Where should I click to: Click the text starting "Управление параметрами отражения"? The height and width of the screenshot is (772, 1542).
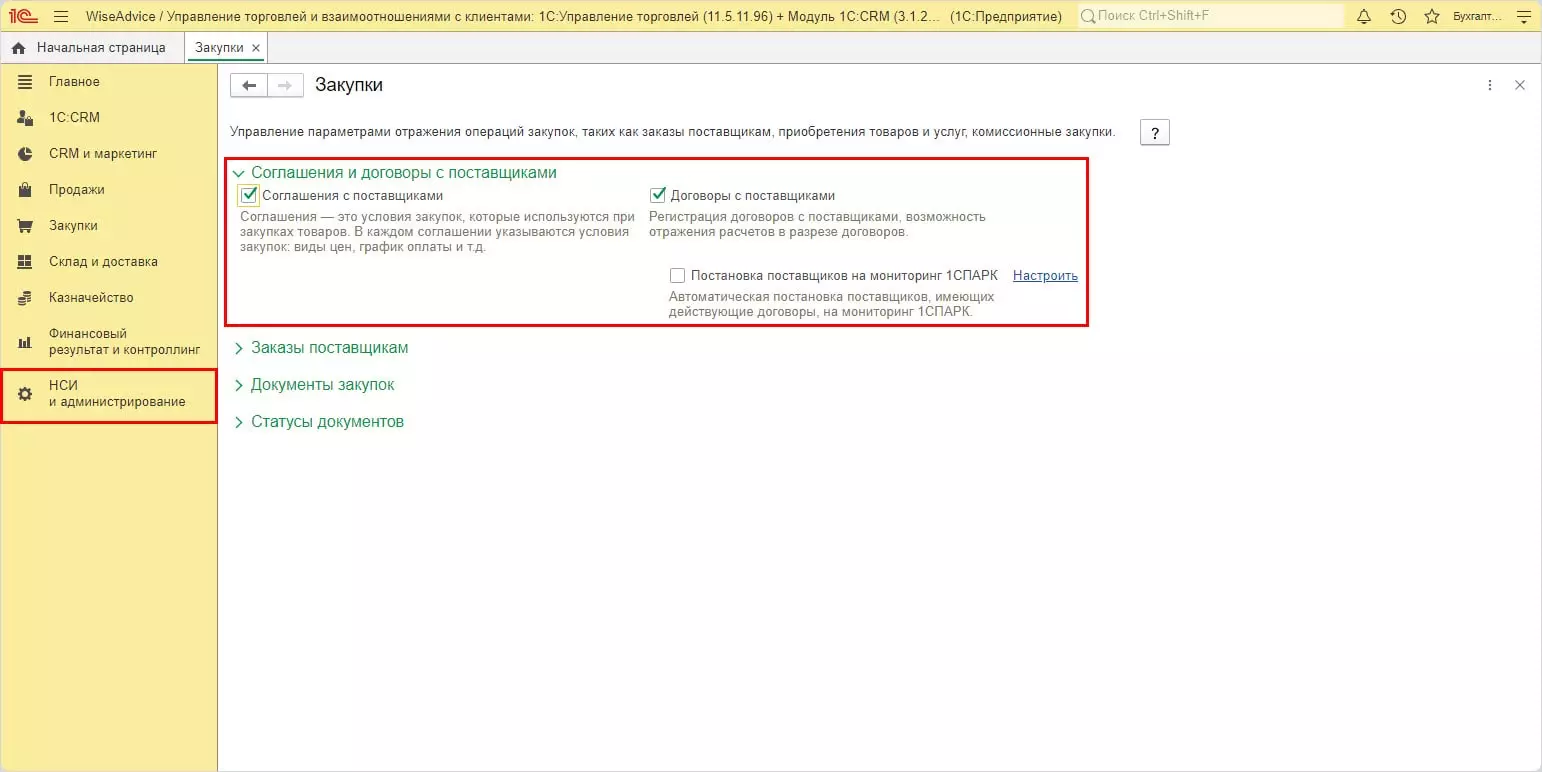pos(672,132)
